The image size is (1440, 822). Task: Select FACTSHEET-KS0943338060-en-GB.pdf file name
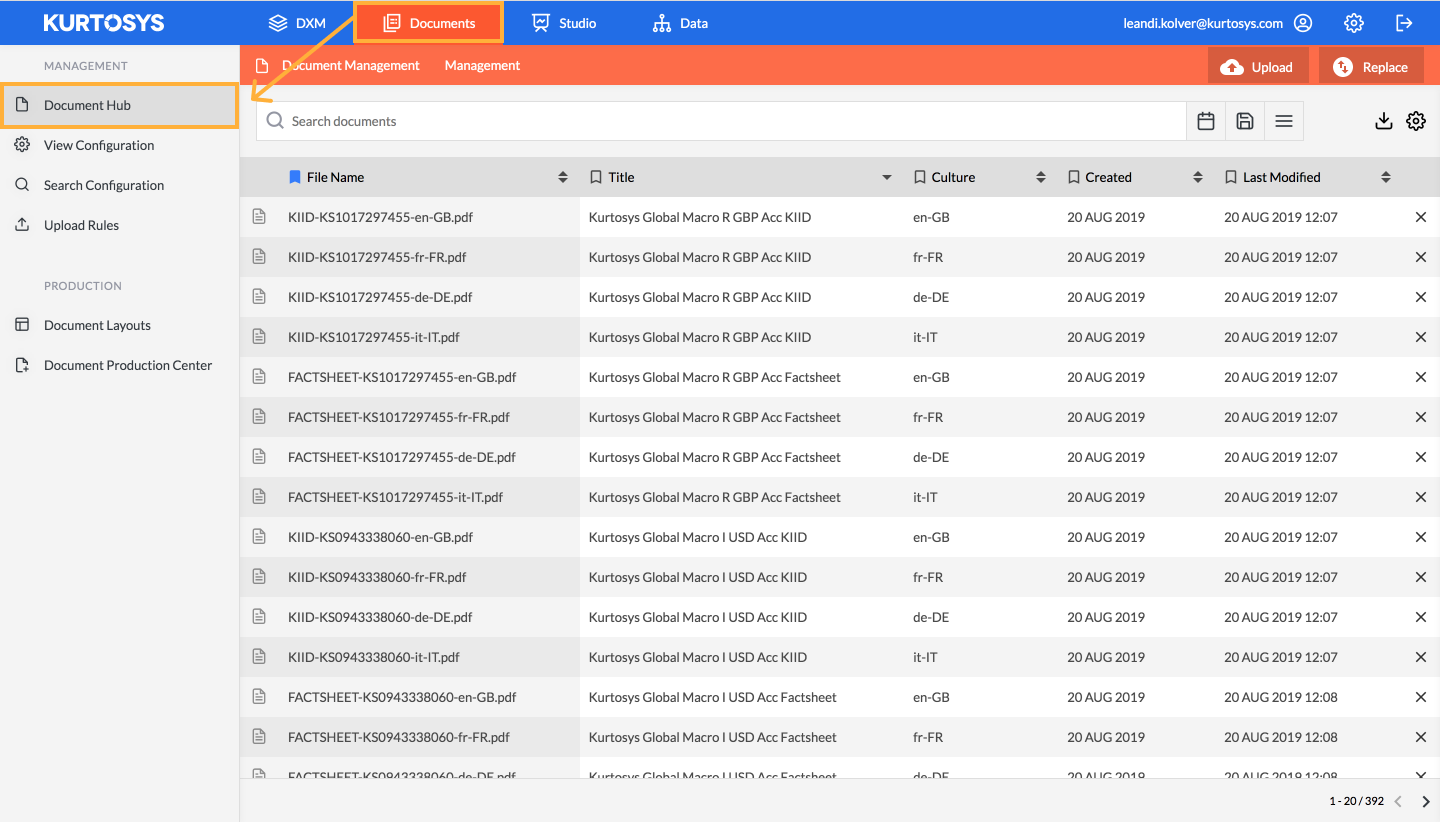(402, 697)
